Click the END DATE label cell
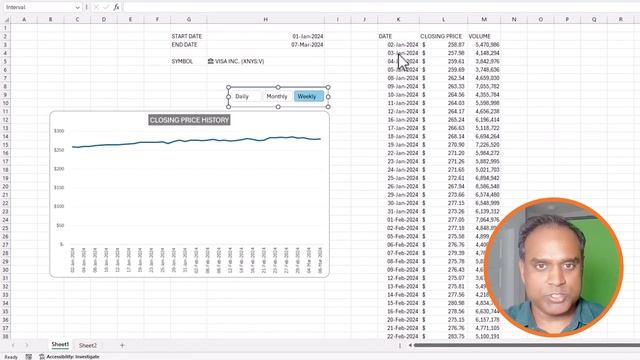Image resolution: width=640 pixels, height=360 pixels. click(184, 44)
